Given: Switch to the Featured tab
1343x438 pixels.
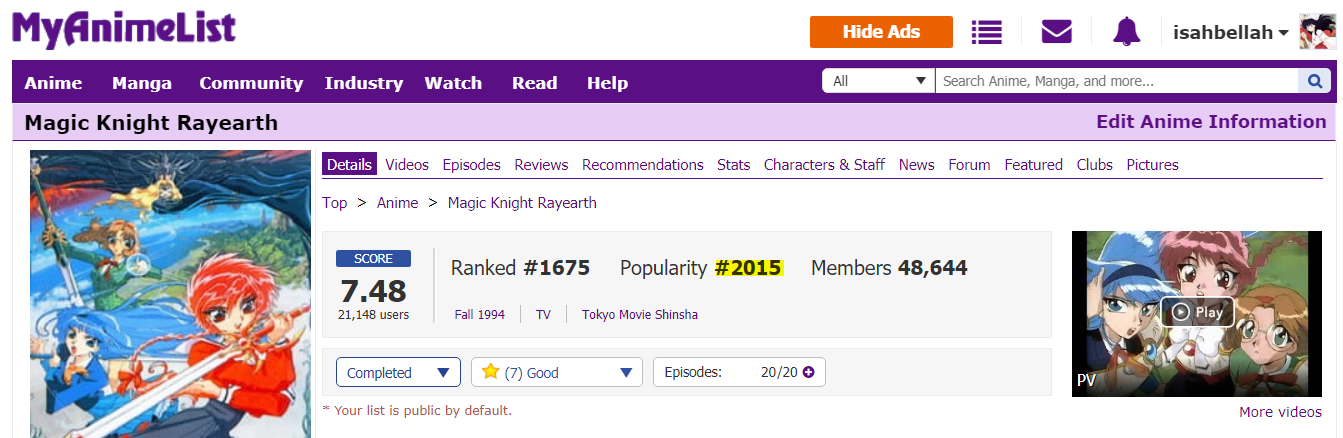Looking at the screenshot, I should [x=1034, y=164].
